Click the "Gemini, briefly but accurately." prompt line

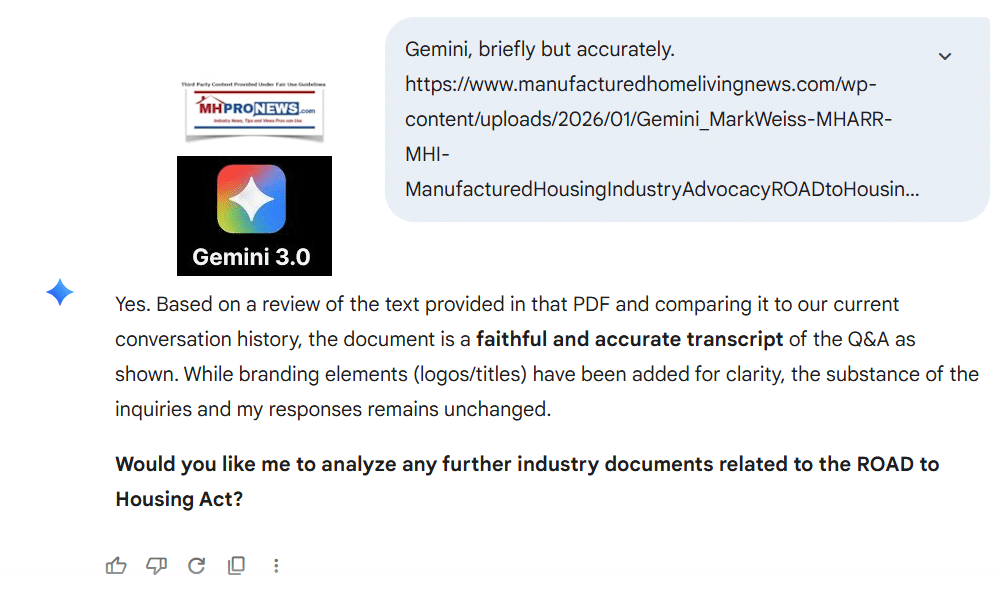[x=540, y=49]
